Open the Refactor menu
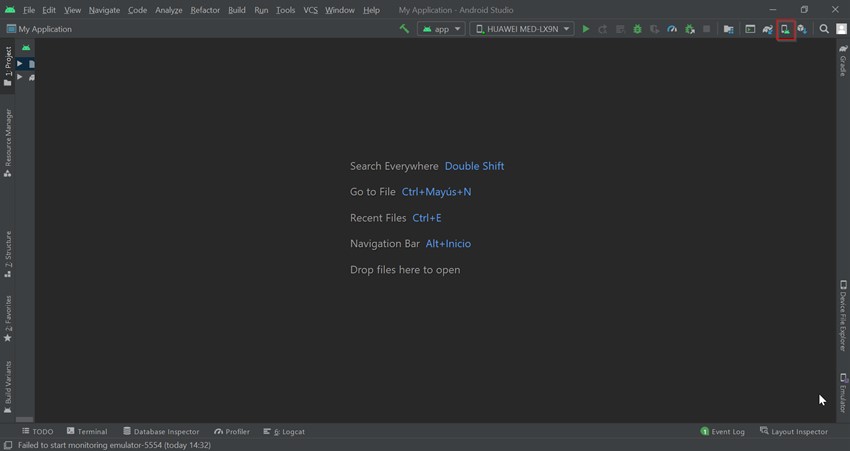The width and height of the screenshot is (850, 451). point(205,10)
